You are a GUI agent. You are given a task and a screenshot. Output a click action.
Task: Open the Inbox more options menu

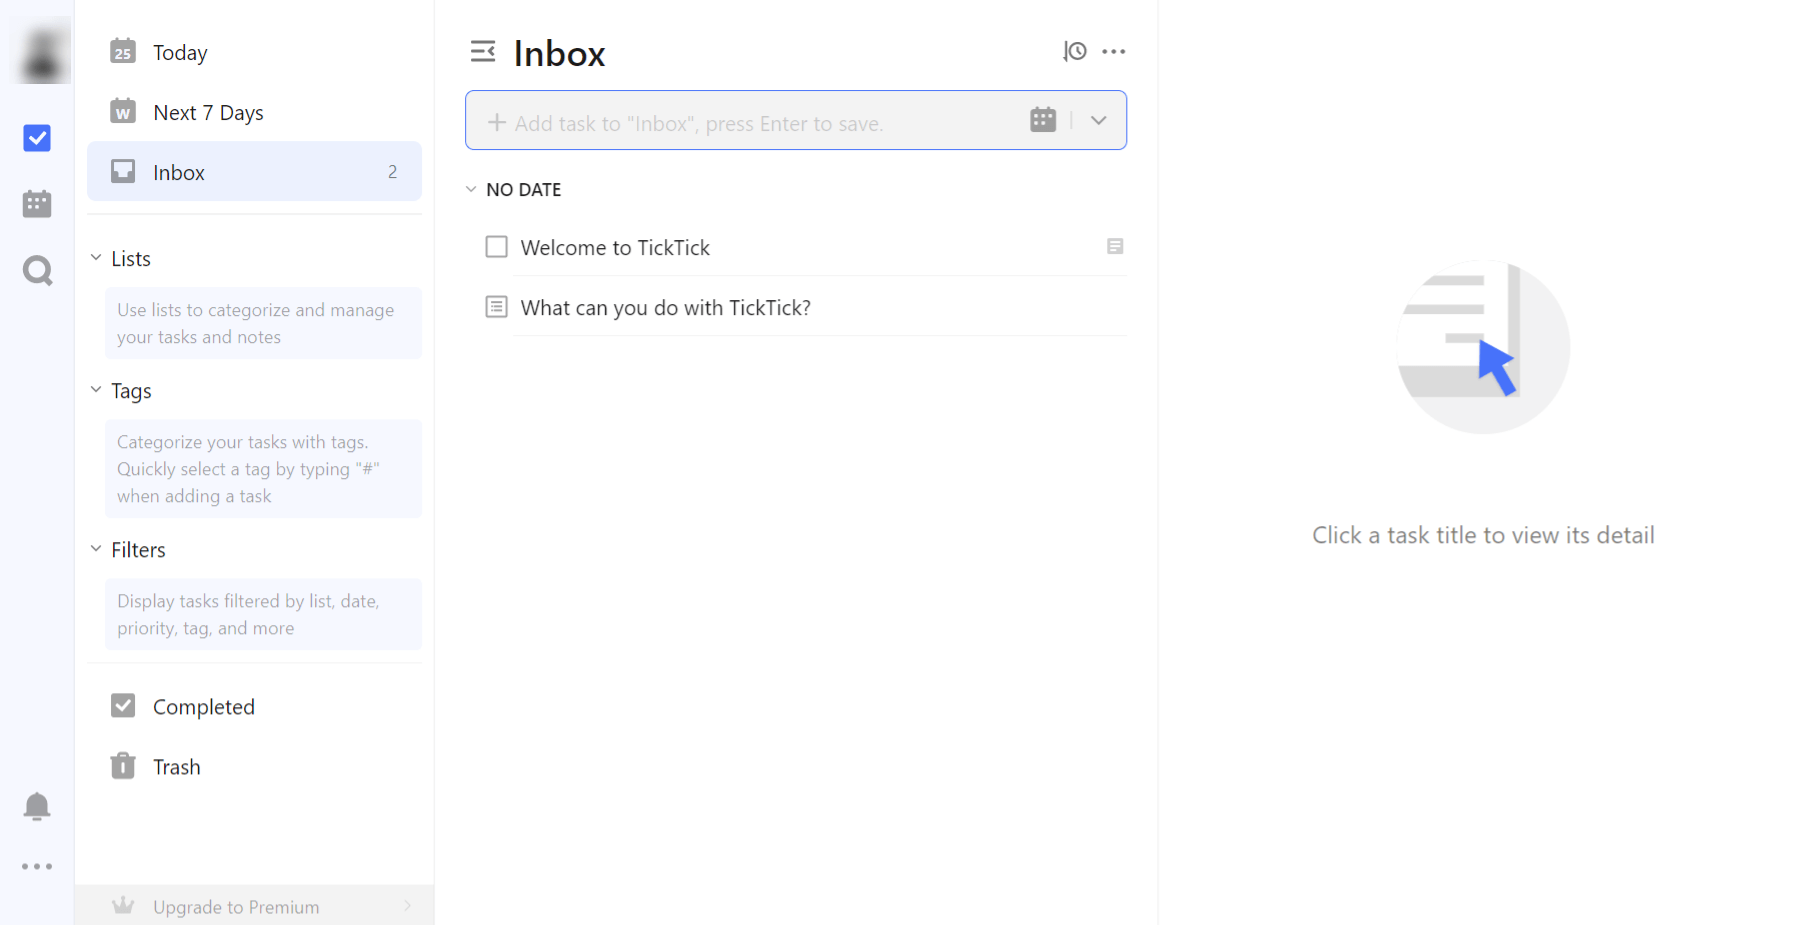tap(1114, 51)
